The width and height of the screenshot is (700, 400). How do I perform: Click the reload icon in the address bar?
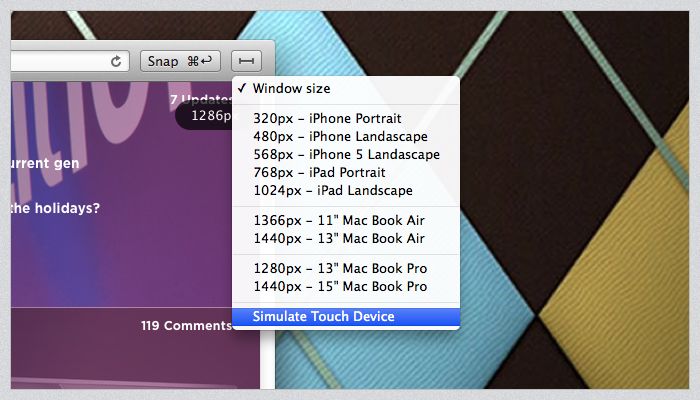[x=116, y=61]
